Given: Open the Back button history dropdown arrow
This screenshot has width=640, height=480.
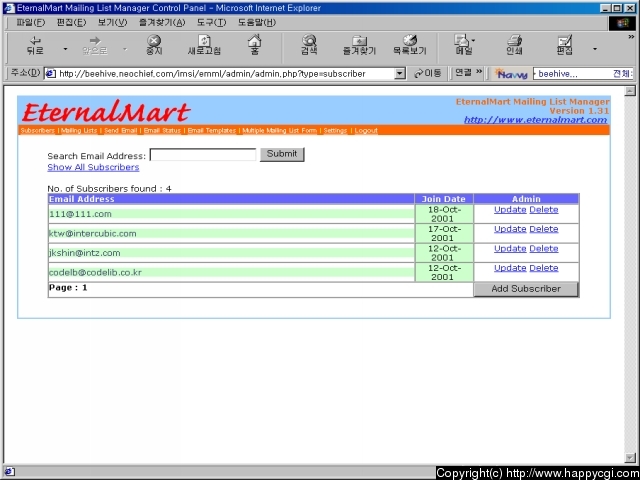Looking at the screenshot, I should click(x=65, y=49).
